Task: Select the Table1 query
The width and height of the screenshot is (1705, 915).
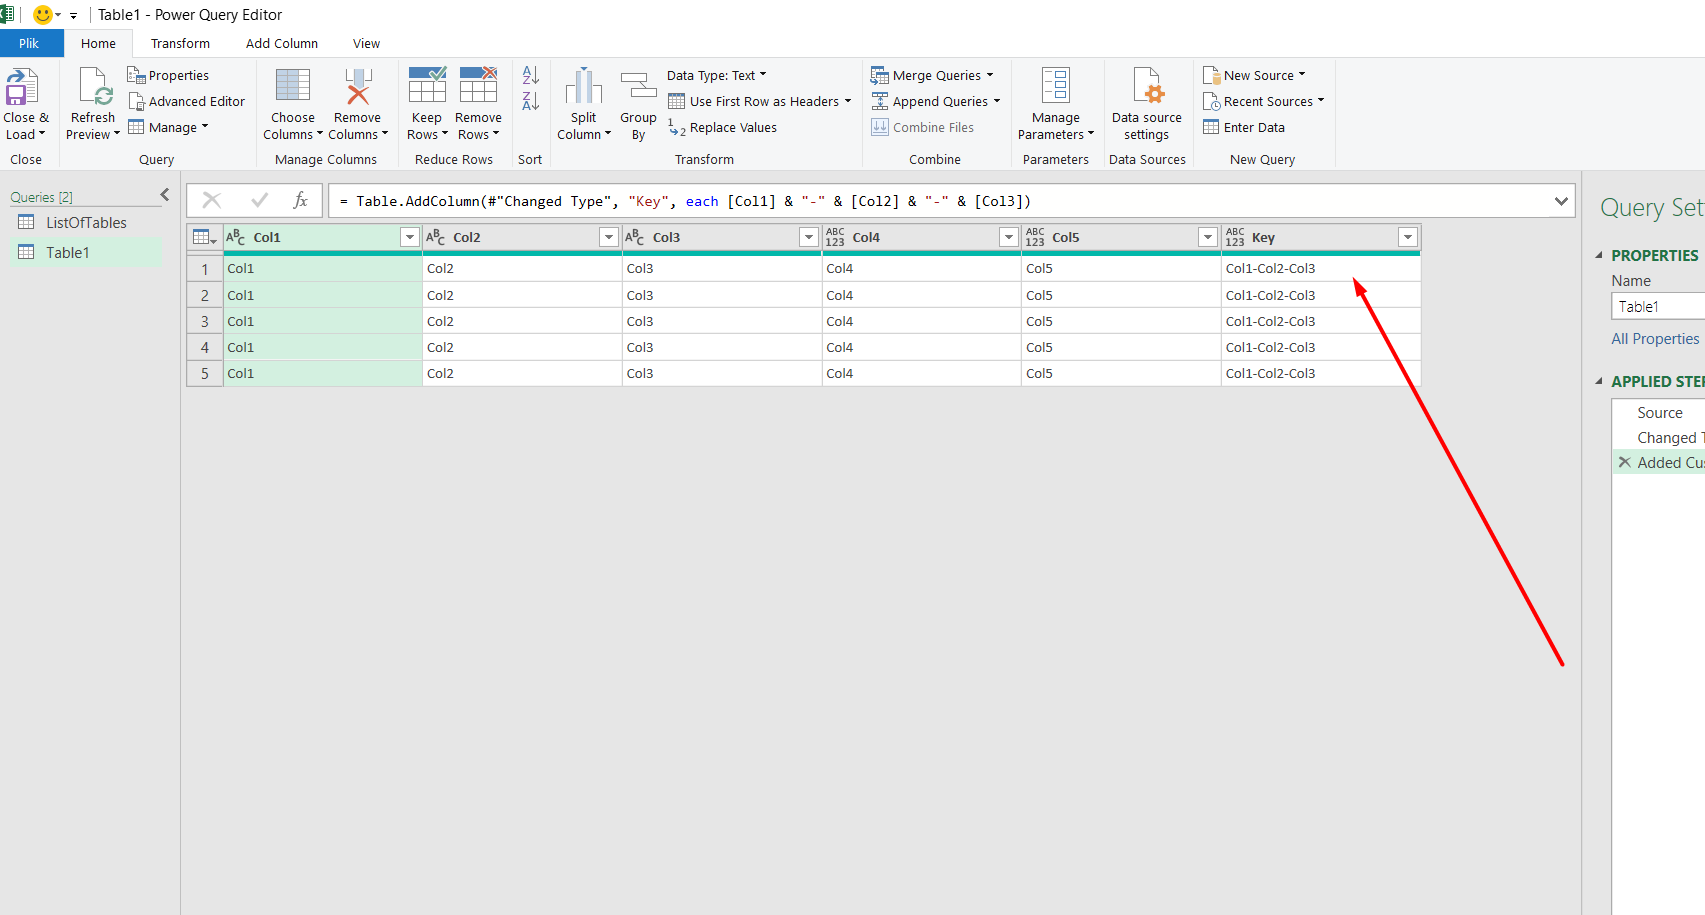Action: point(86,252)
